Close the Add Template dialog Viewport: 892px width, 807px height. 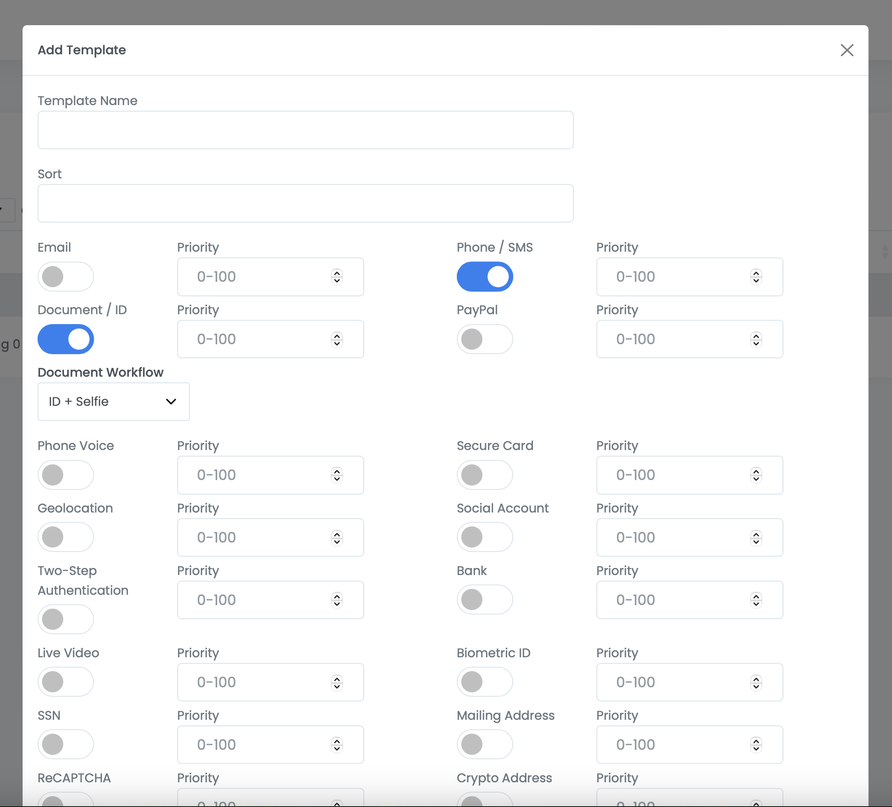pyautogui.click(x=846, y=50)
